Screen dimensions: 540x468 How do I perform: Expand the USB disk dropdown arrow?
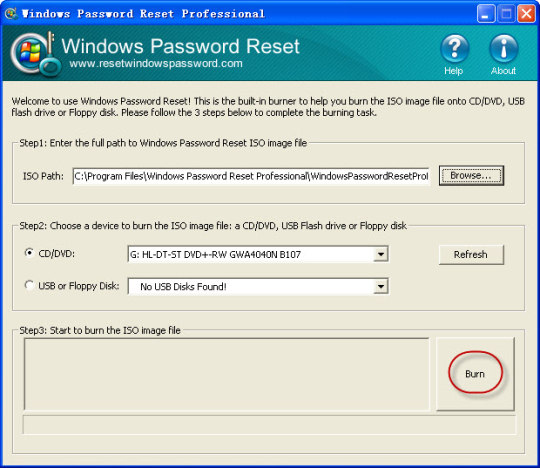(381, 286)
